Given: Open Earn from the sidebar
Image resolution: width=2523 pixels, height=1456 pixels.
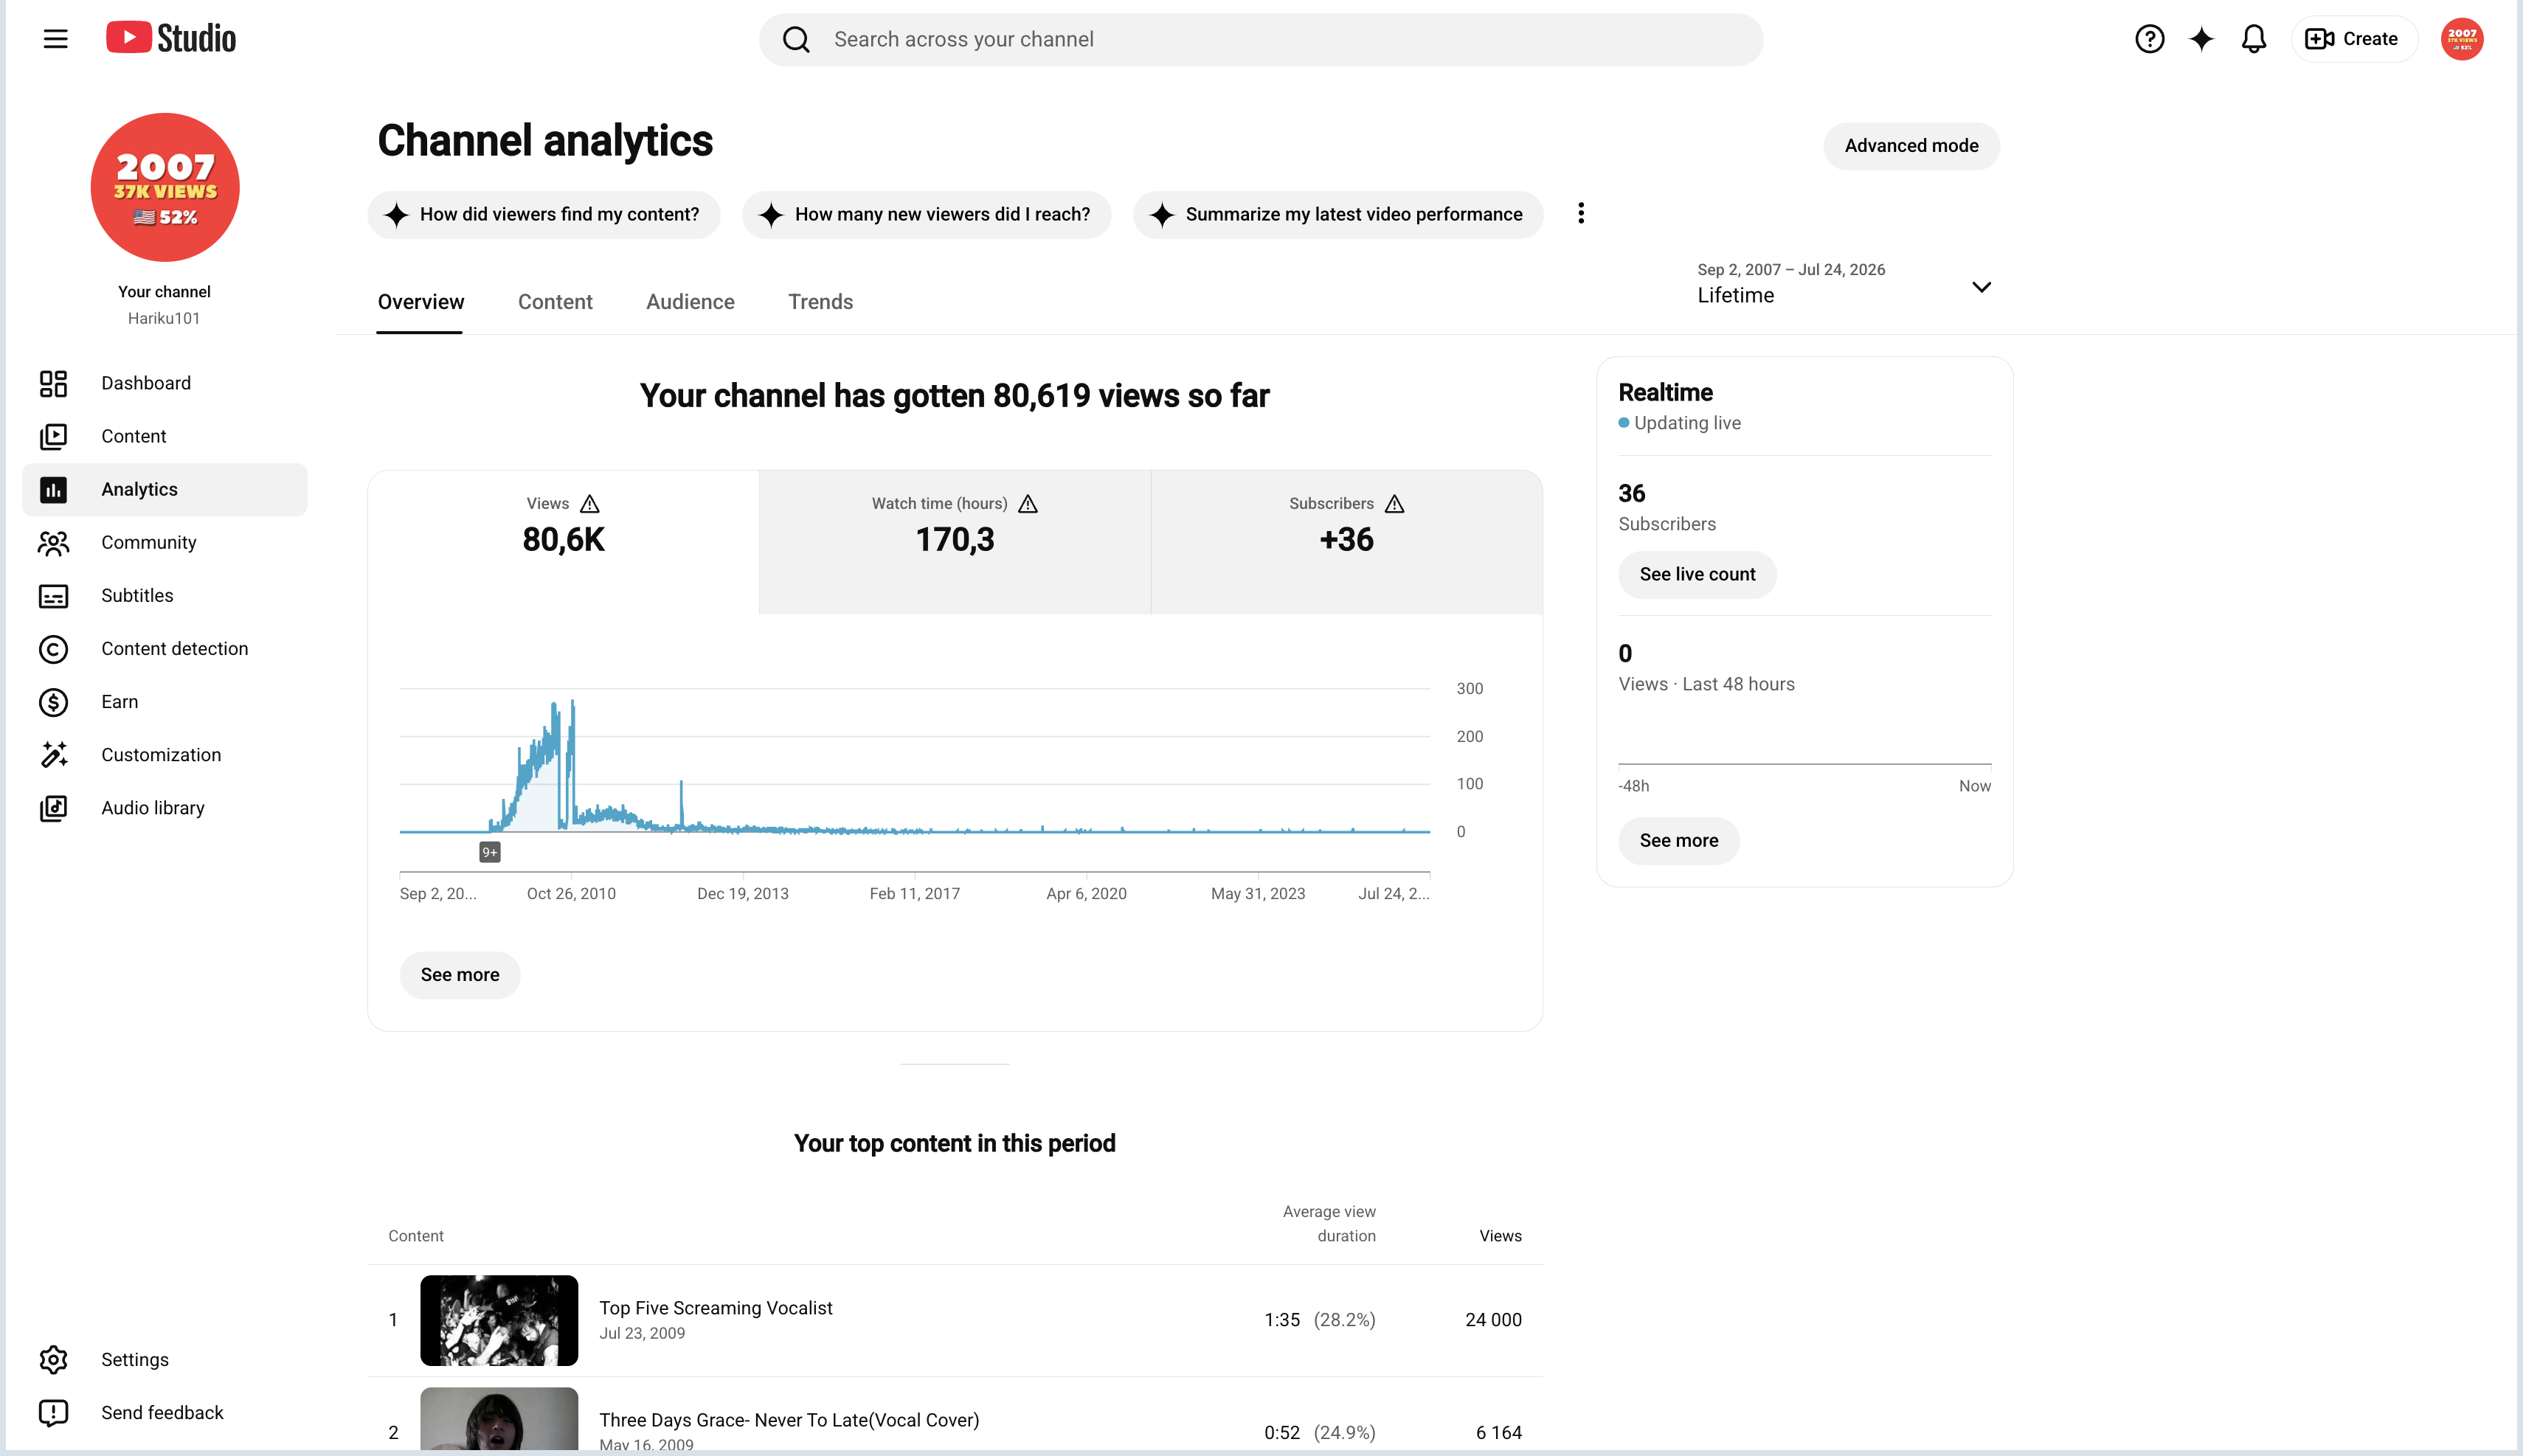Looking at the screenshot, I should coord(165,702).
